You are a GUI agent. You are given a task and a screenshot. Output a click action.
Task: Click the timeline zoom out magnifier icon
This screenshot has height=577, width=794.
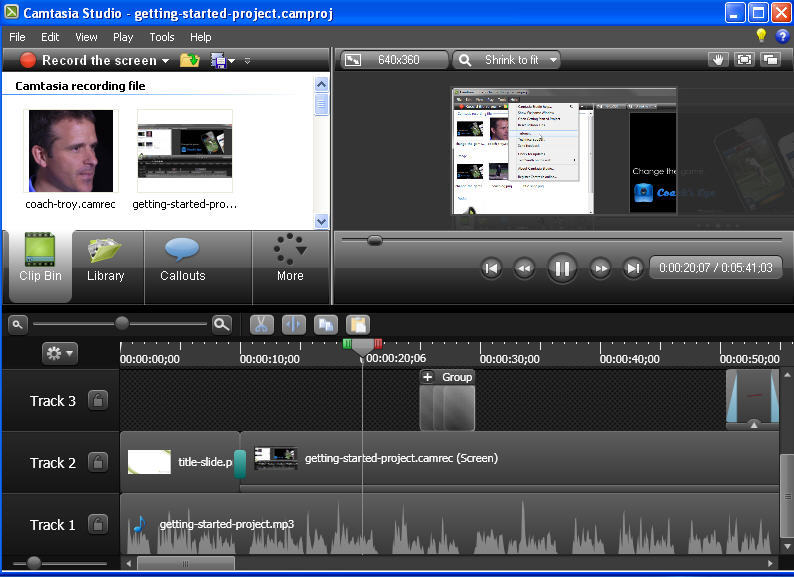pos(18,324)
